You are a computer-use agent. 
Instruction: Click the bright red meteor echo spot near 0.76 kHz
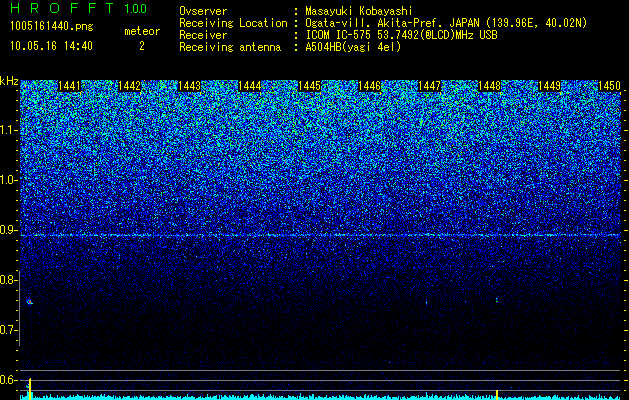point(29,302)
